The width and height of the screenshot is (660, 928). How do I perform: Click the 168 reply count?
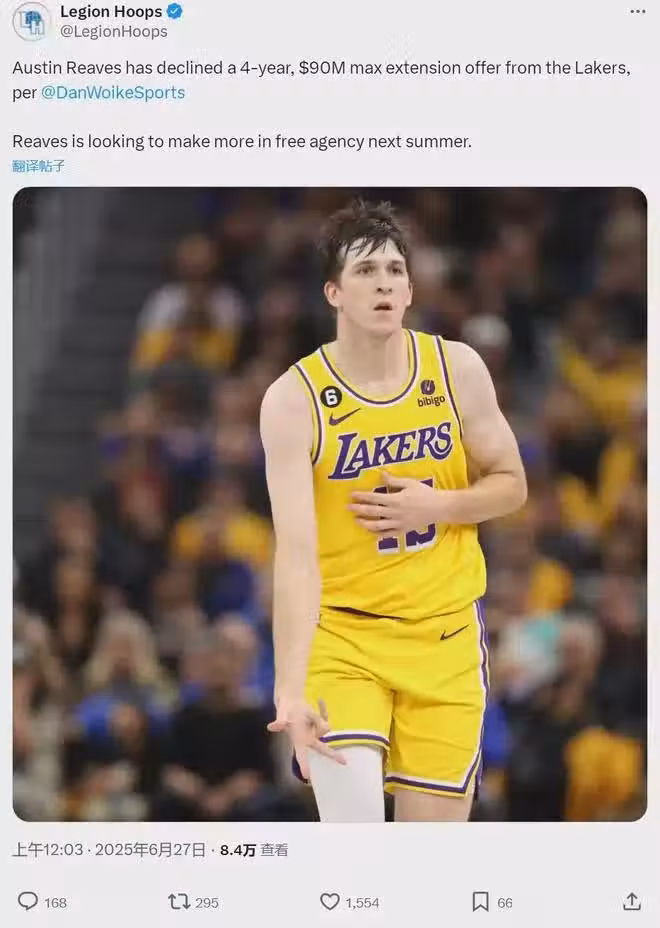[56, 902]
